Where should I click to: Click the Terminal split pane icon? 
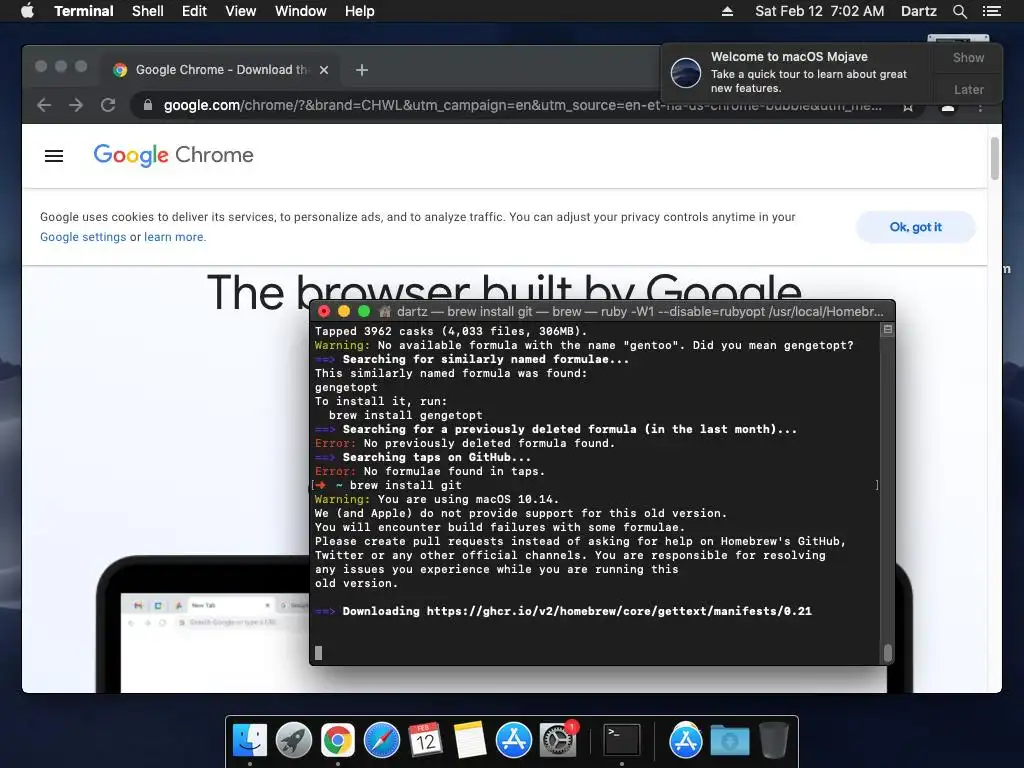click(x=888, y=330)
